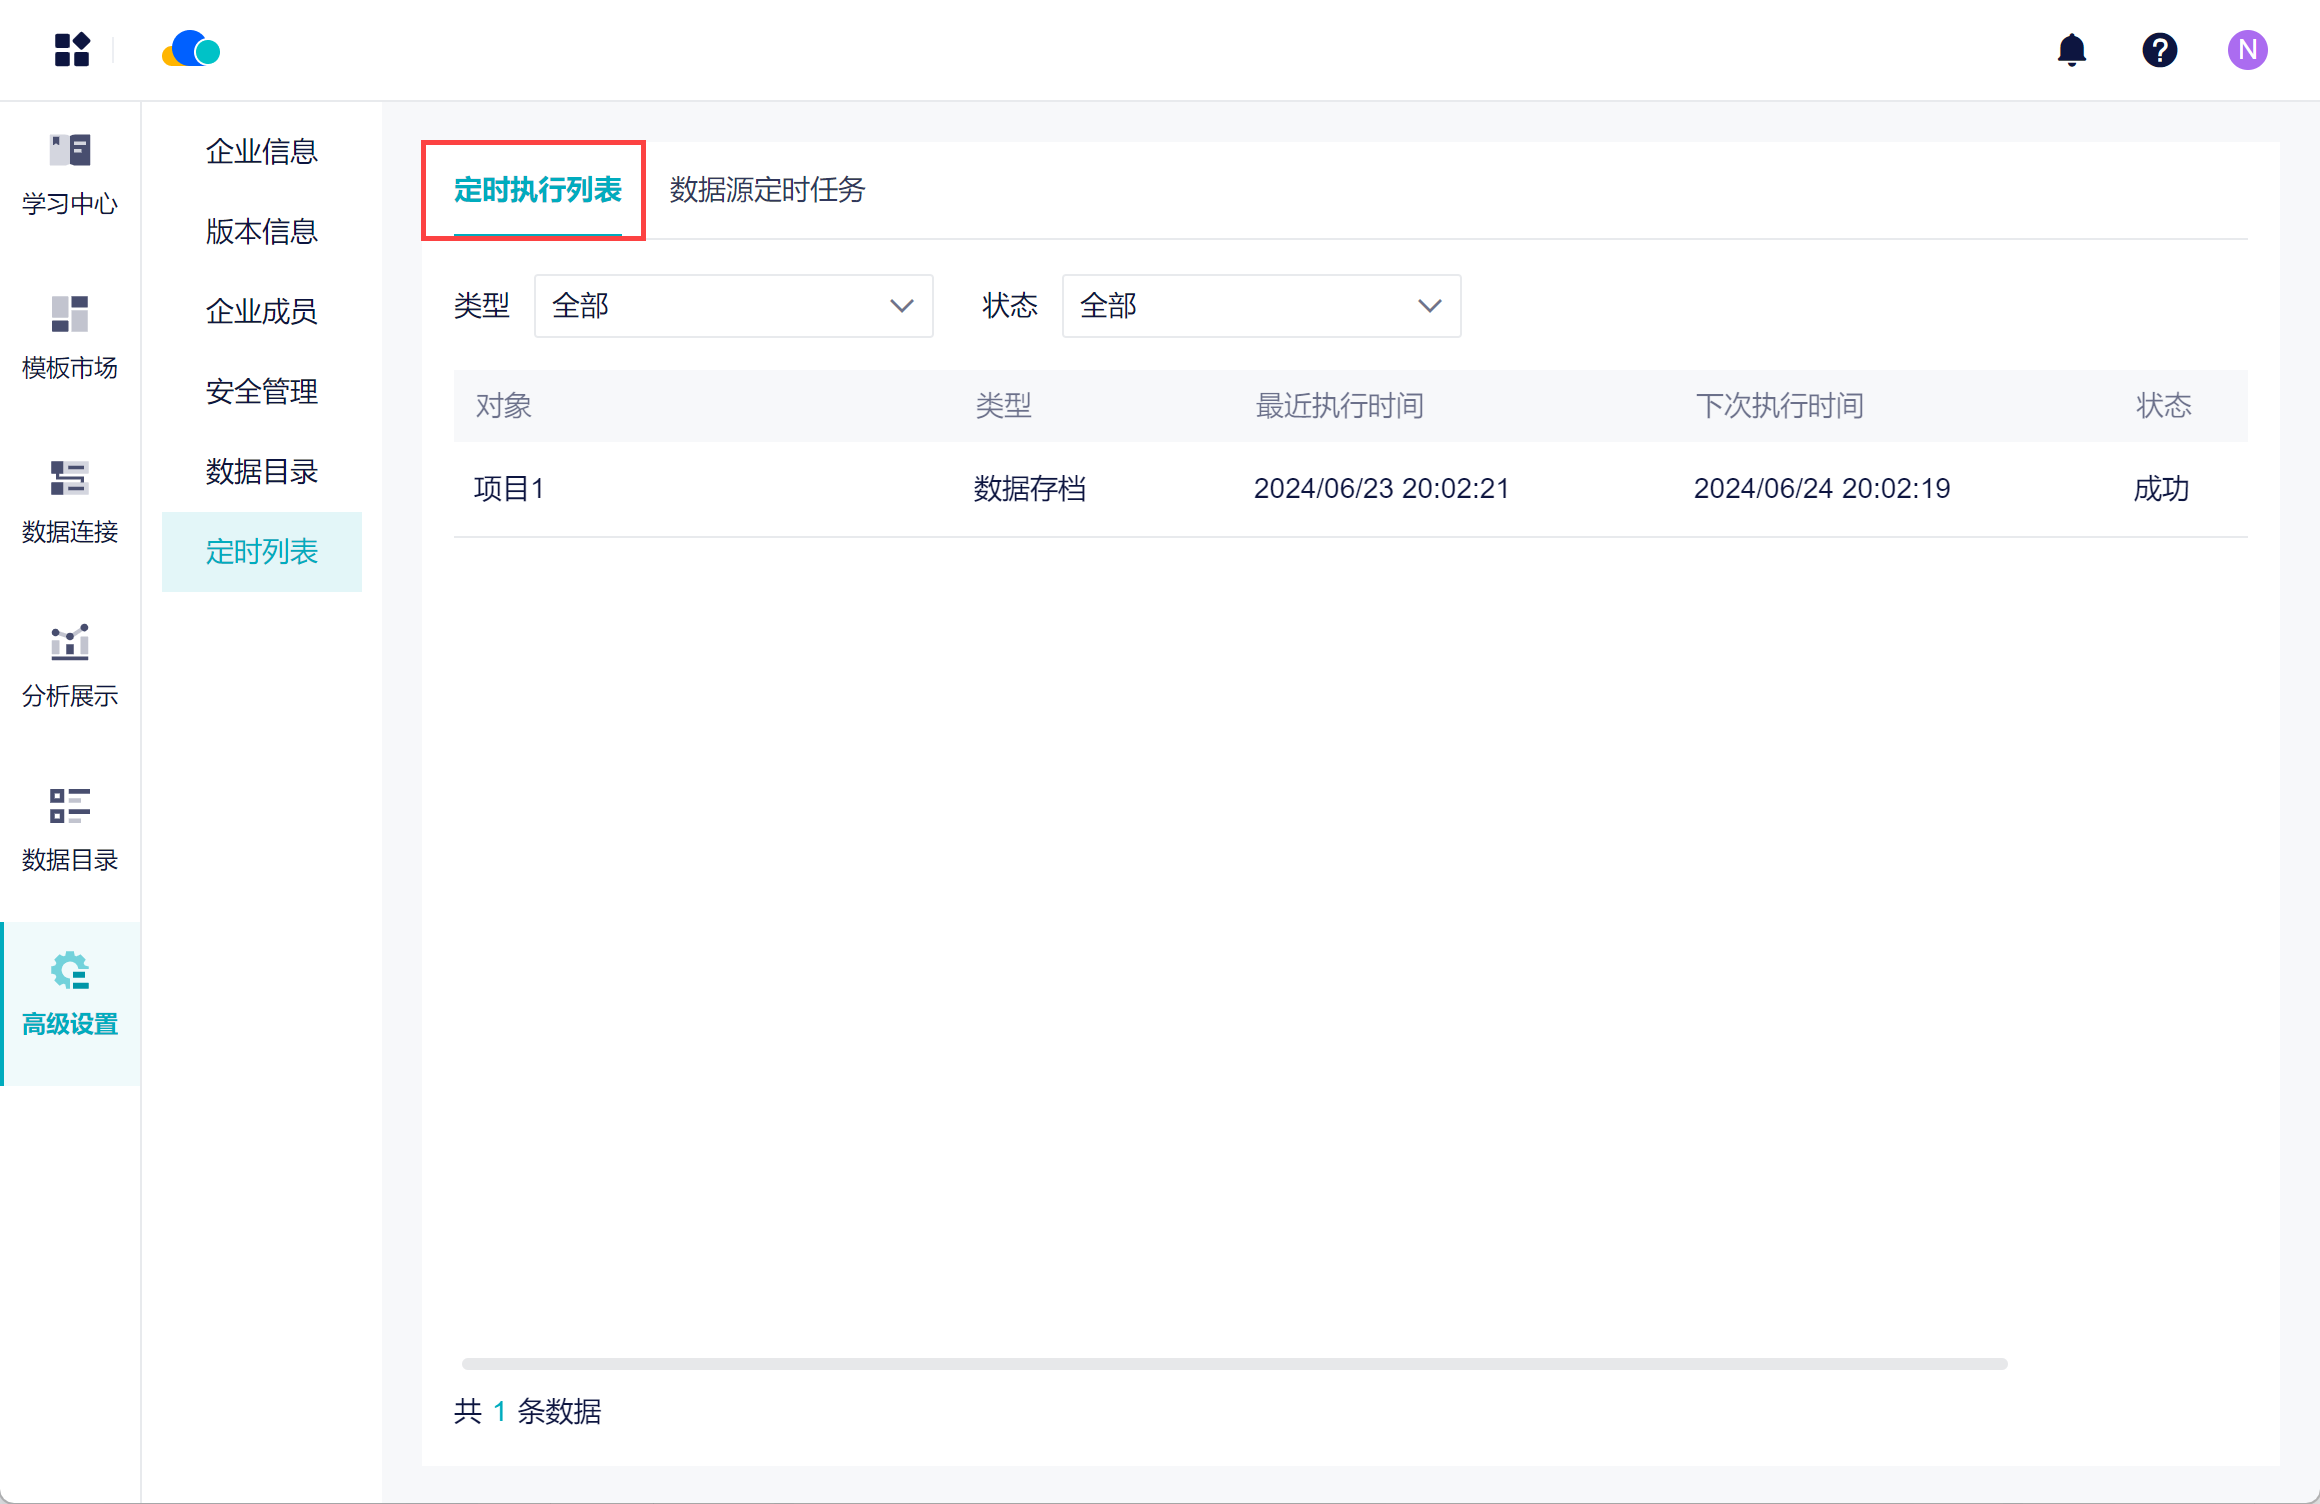Screen dimensions: 2320x1504
Task: Click the horizontal table scrollbar
Action: (1233, 1364)
